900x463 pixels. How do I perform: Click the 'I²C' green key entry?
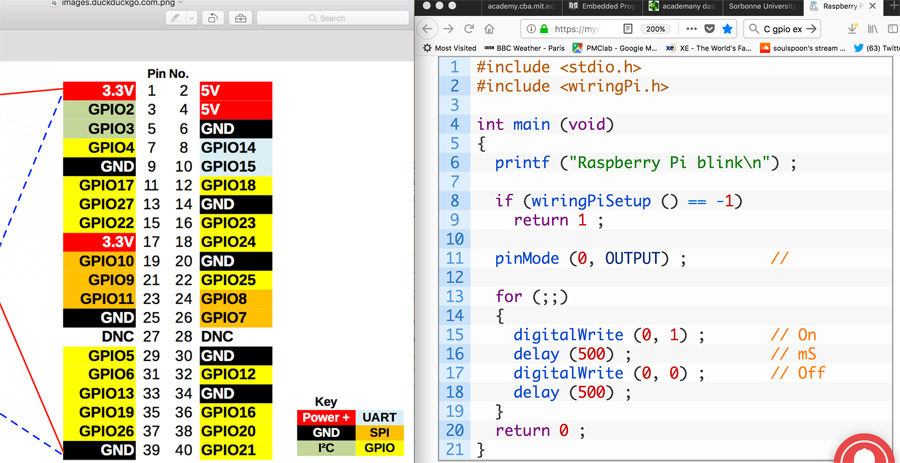[x=326, y=448]
